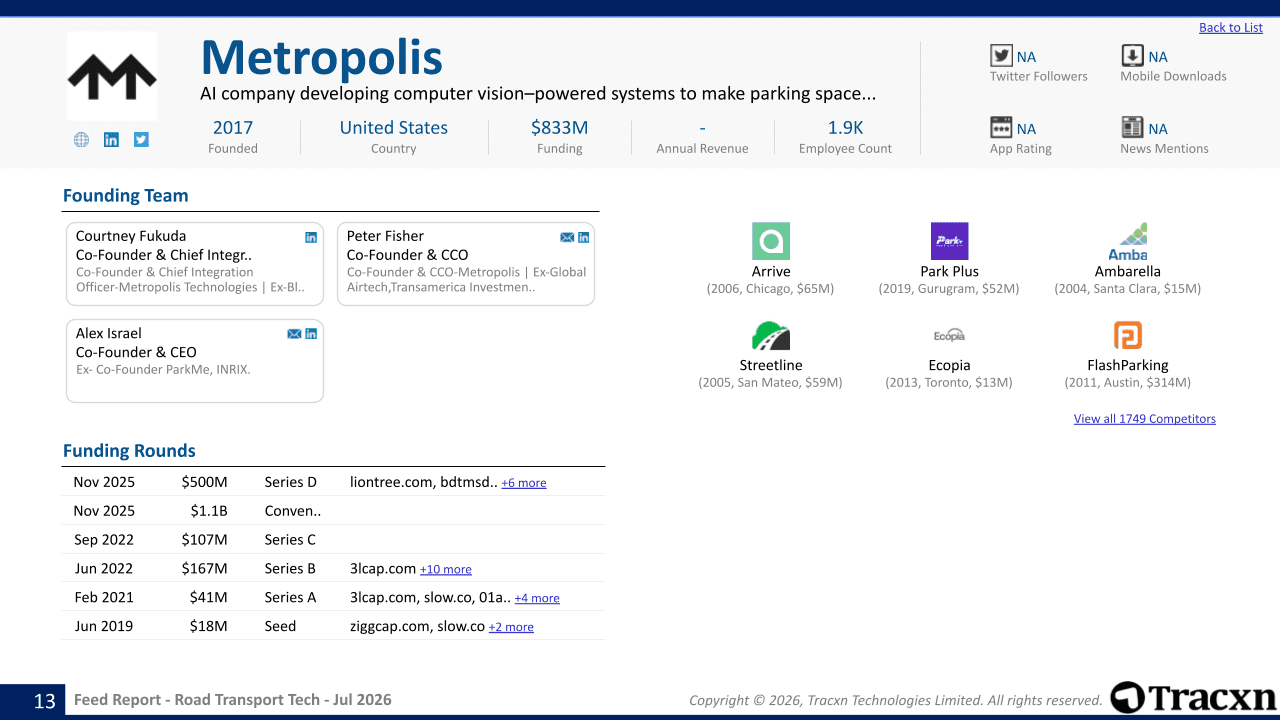Click the Ecopia competitor name

(x=949, y=365)
